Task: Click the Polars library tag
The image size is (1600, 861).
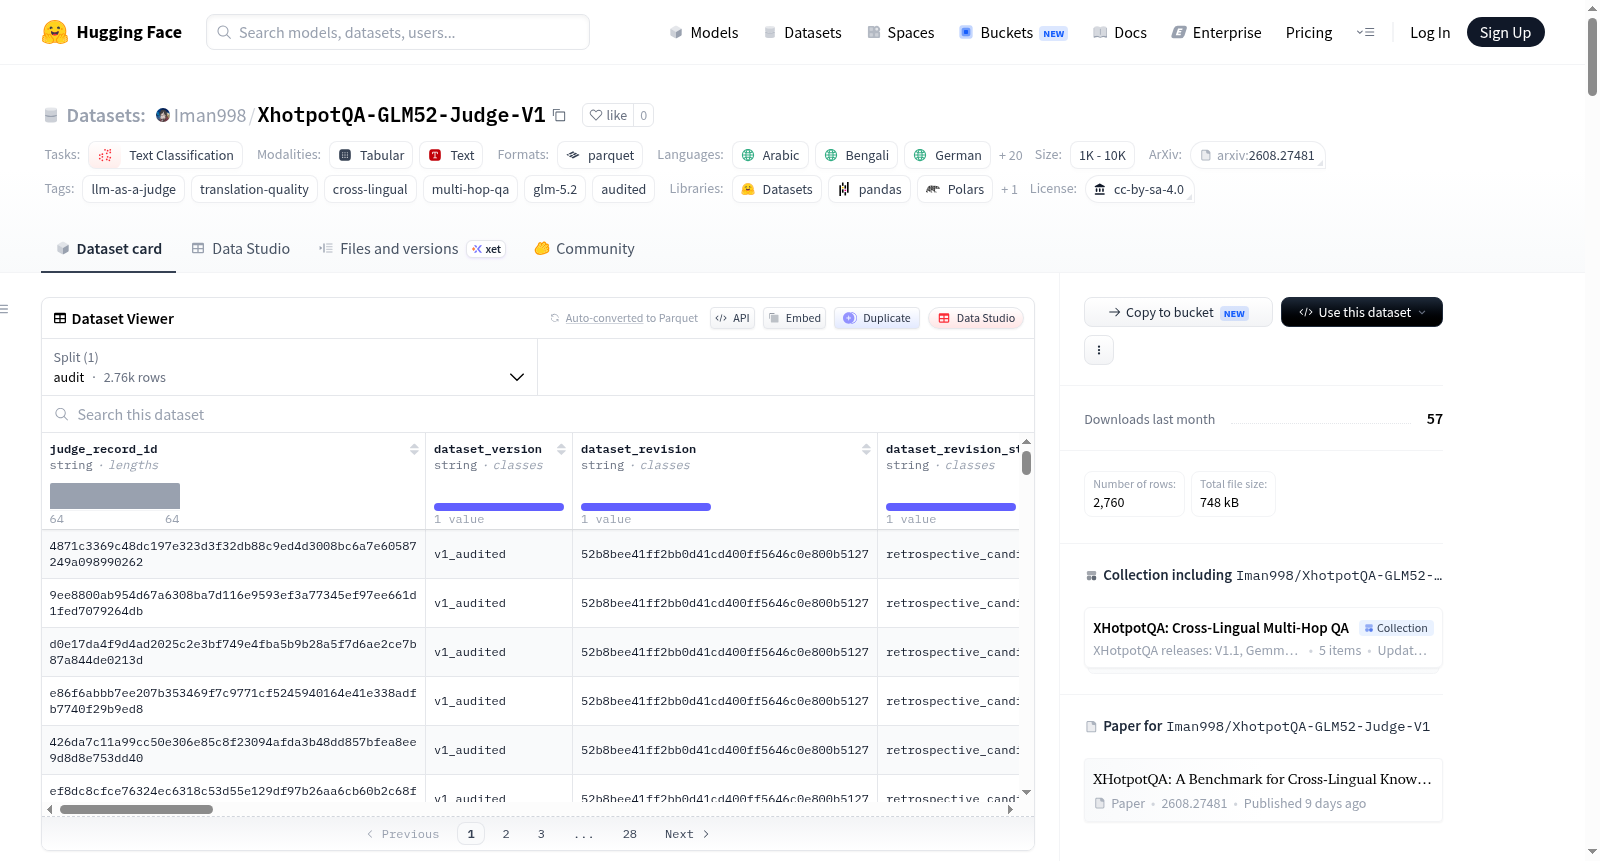Action: click(955, 189)
